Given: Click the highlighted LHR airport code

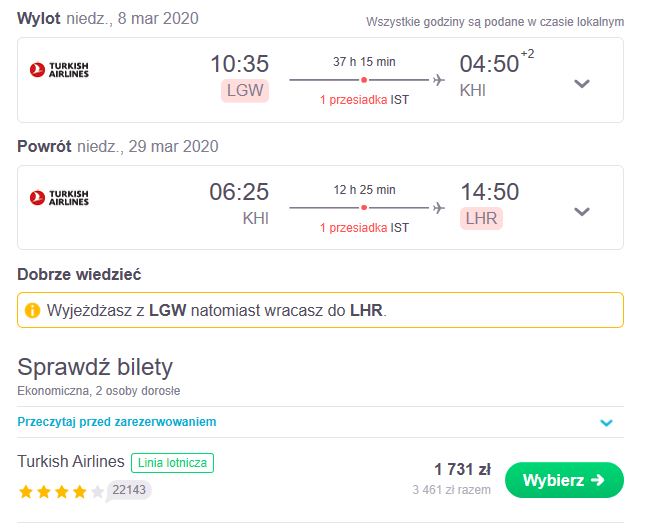Looking at the screenshot, I should coord(481,218).
